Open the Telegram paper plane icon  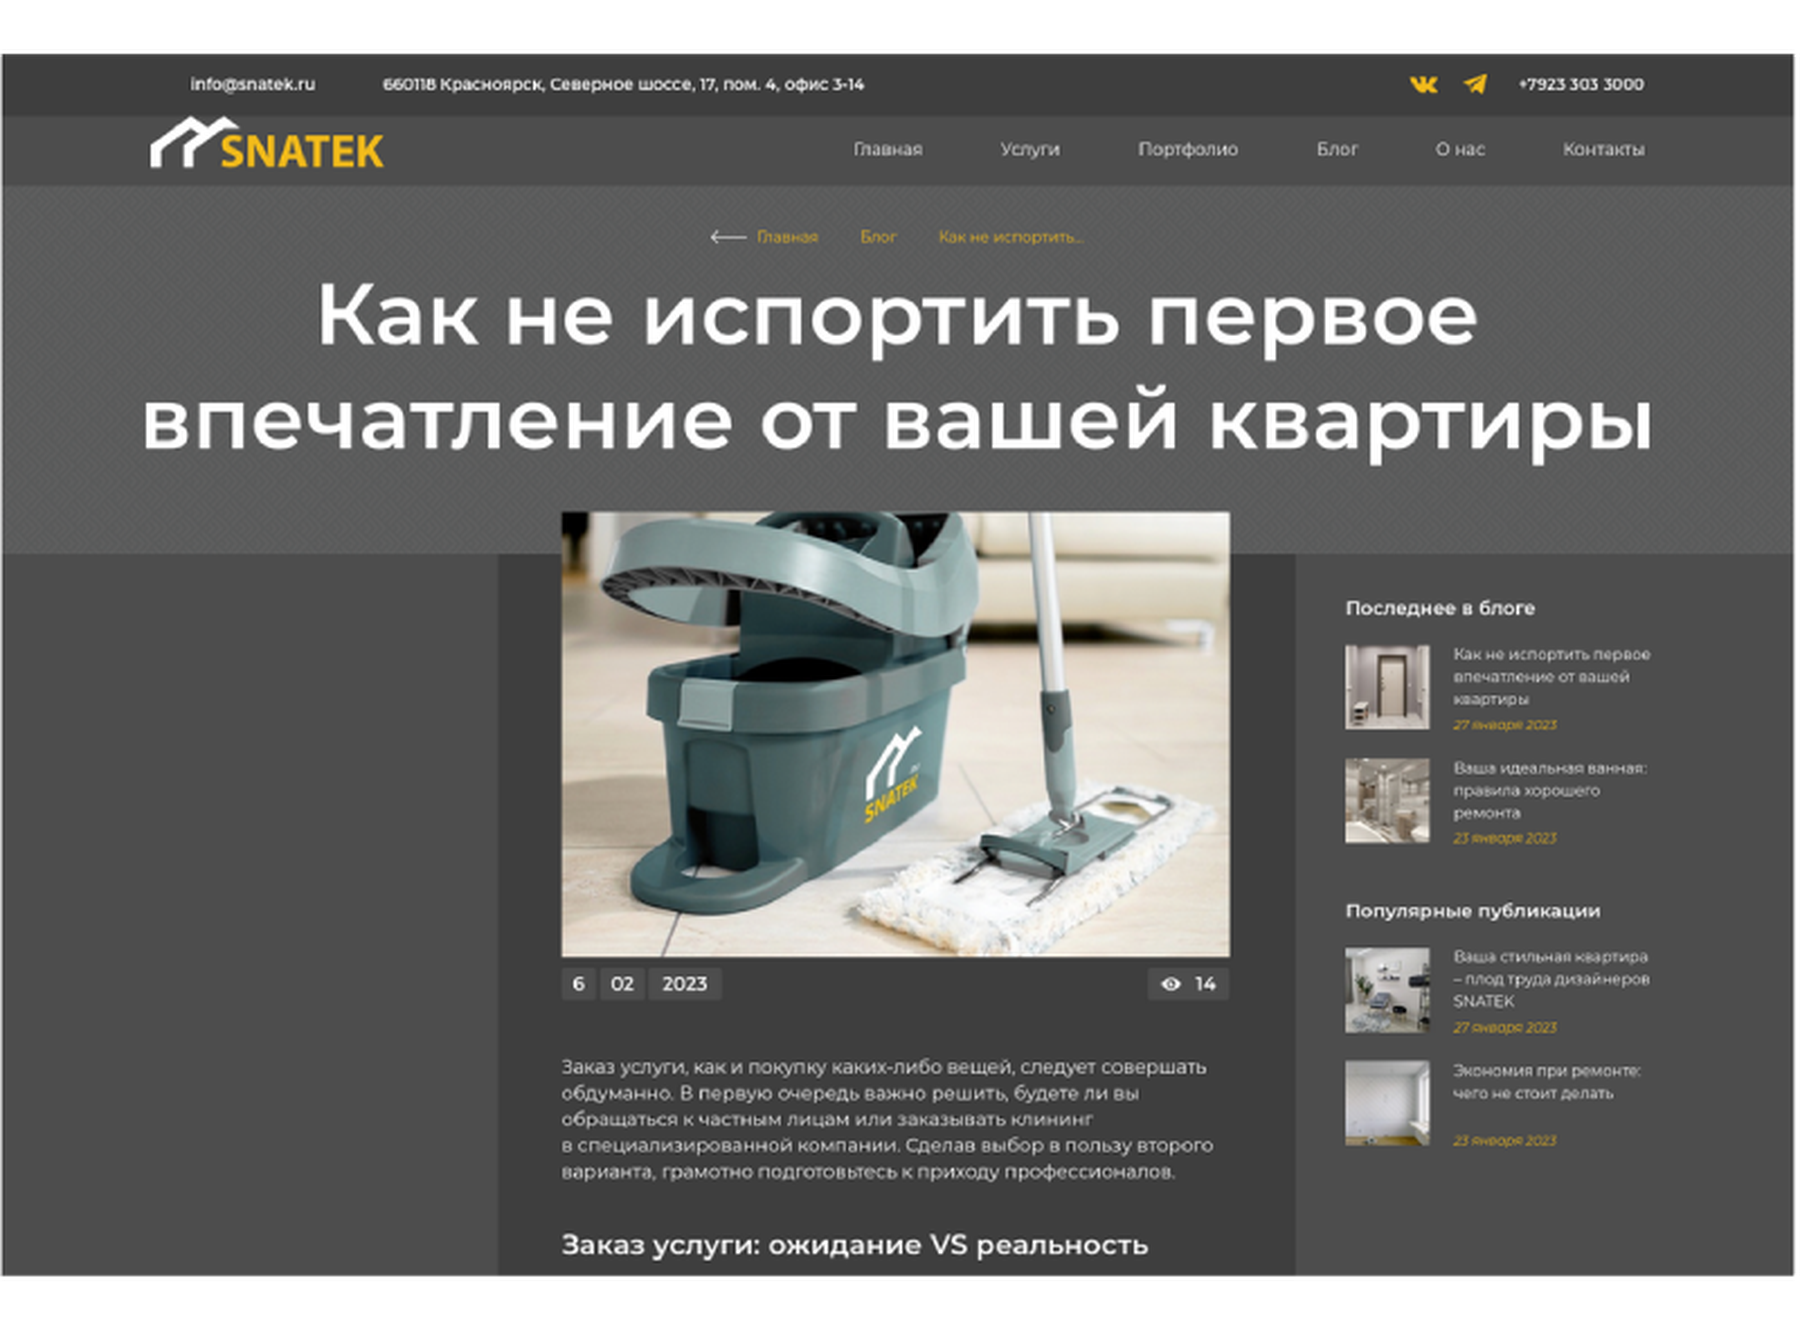pos(1475,84)
